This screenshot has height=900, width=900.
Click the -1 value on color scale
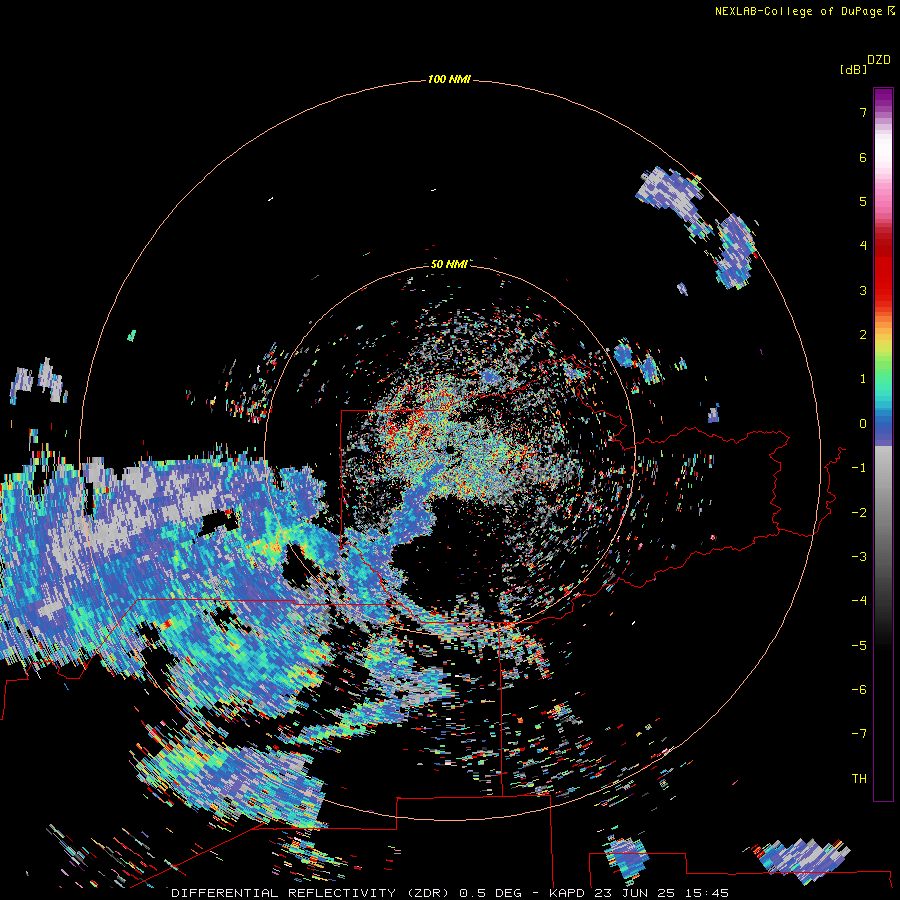point(859,468)
